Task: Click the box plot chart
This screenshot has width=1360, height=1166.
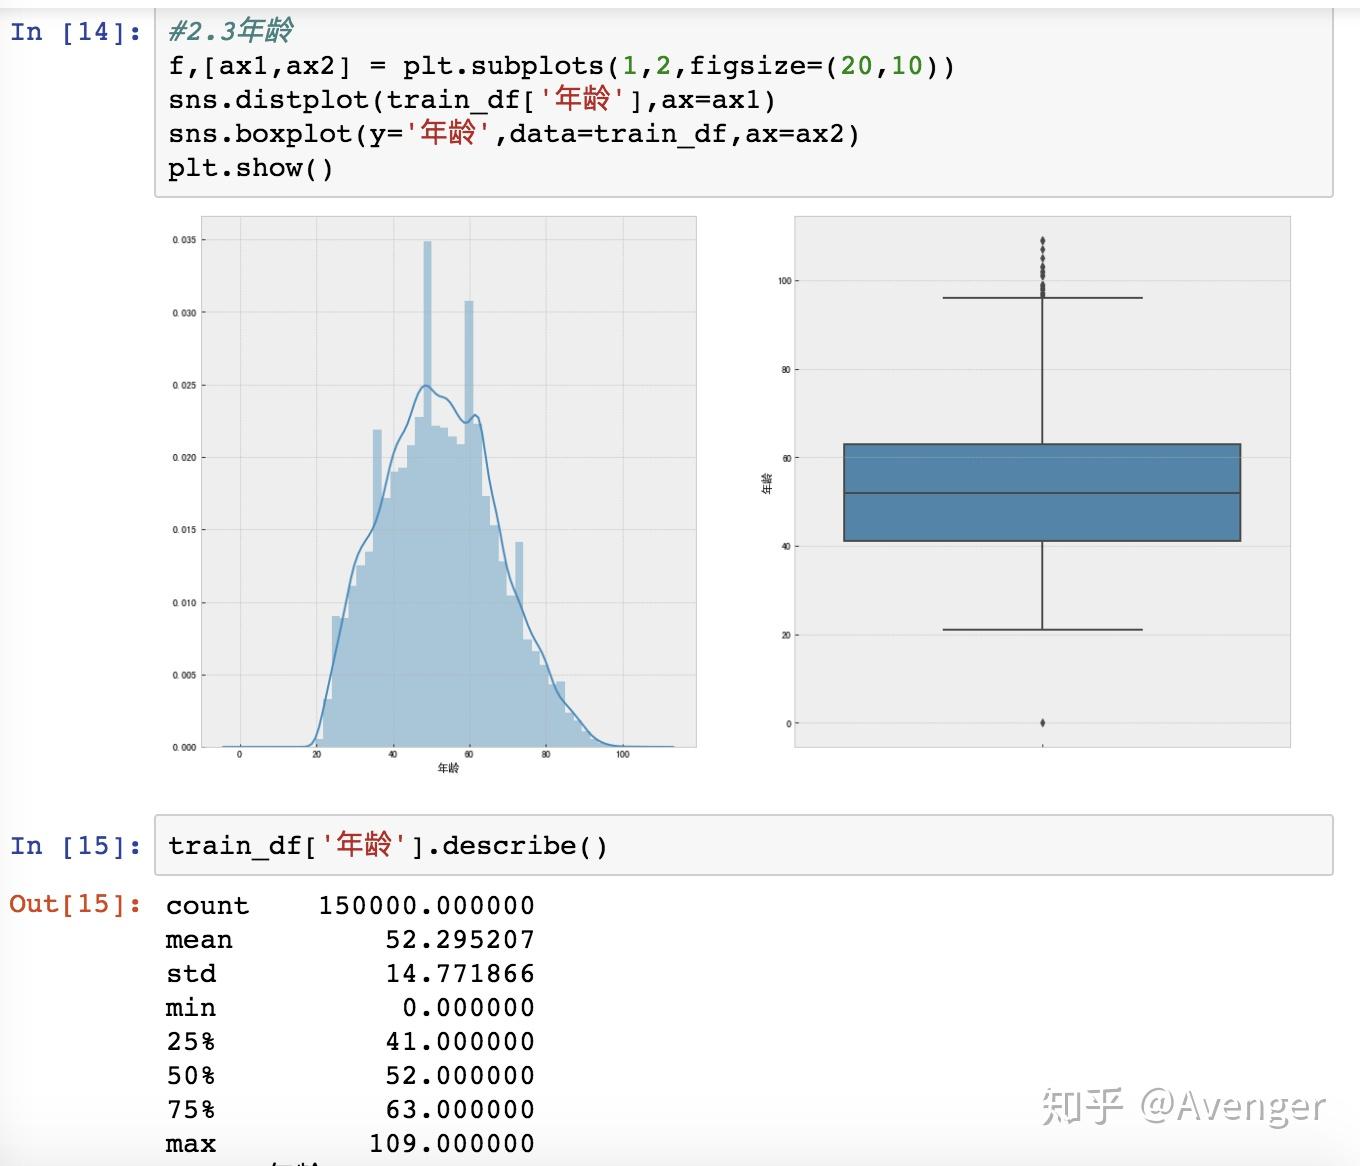Action: click(x=1042, y=482)
